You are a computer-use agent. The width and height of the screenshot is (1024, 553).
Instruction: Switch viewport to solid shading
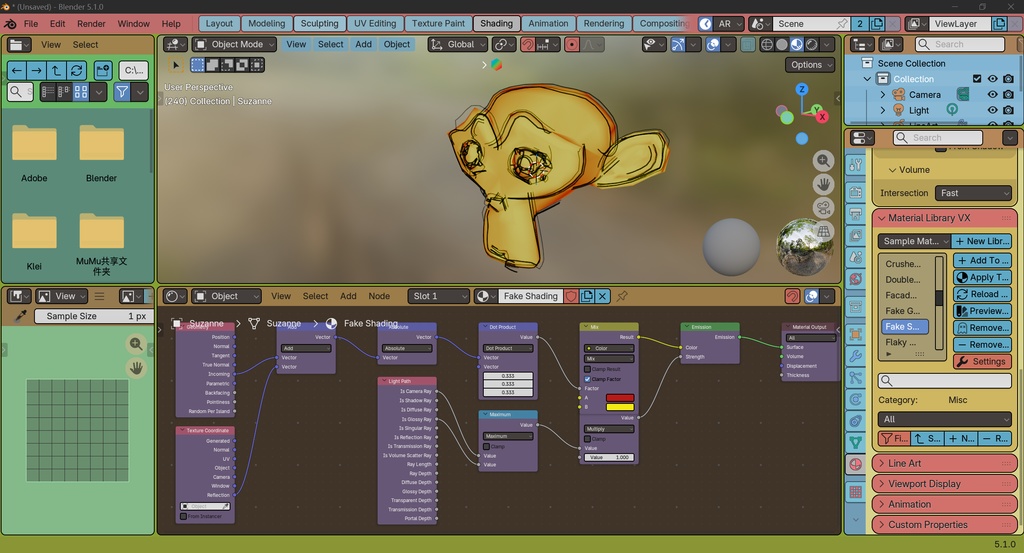tap(782, 44)
